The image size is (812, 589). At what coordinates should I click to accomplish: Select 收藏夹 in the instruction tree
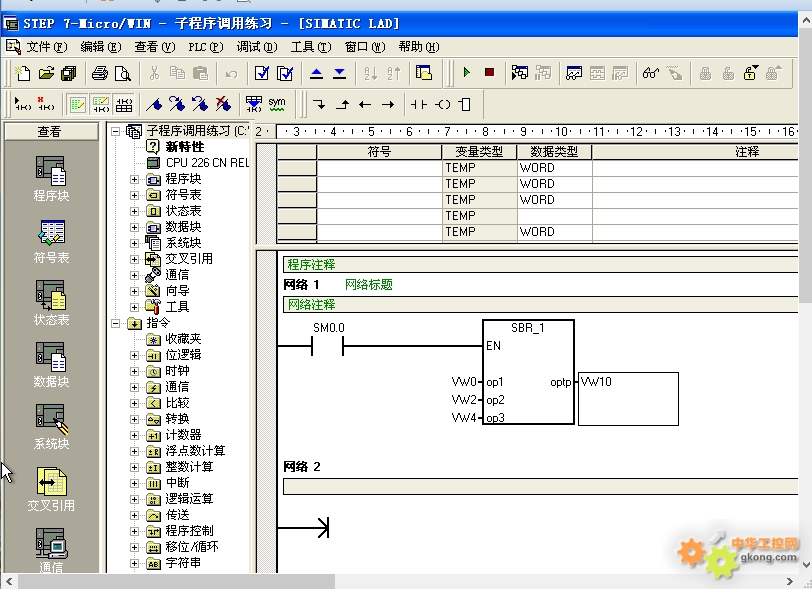click(x=183, y=339)
